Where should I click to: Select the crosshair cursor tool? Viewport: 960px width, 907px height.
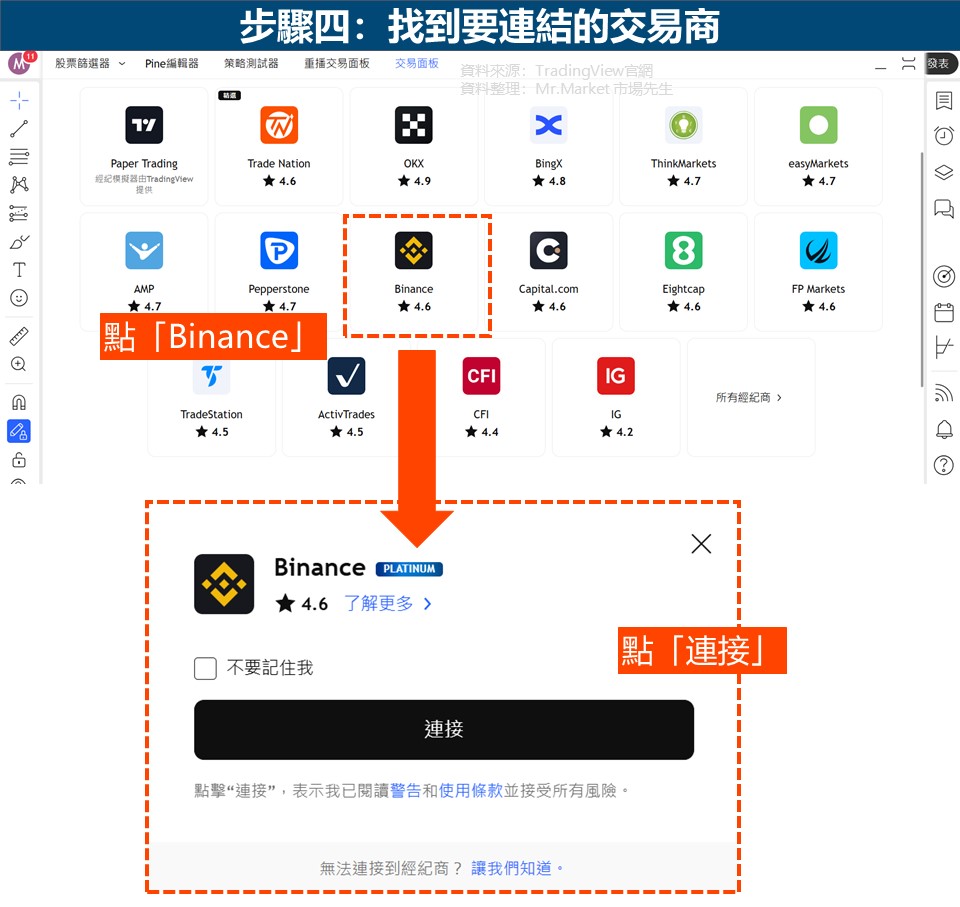19,100
